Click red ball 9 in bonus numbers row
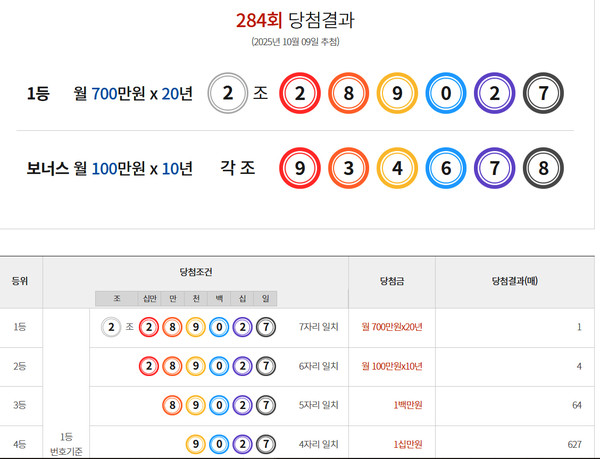This screenshot has width=600, height=459. (x=300, y=168)
